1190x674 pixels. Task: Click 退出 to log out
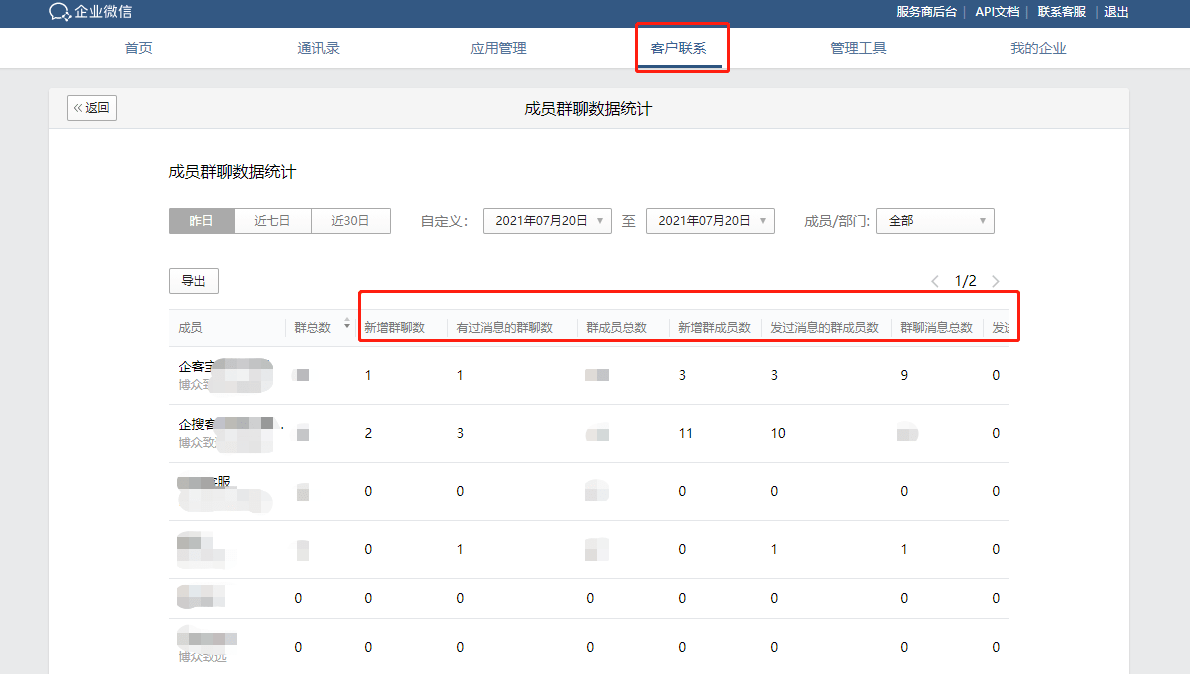pos(1116,12)
